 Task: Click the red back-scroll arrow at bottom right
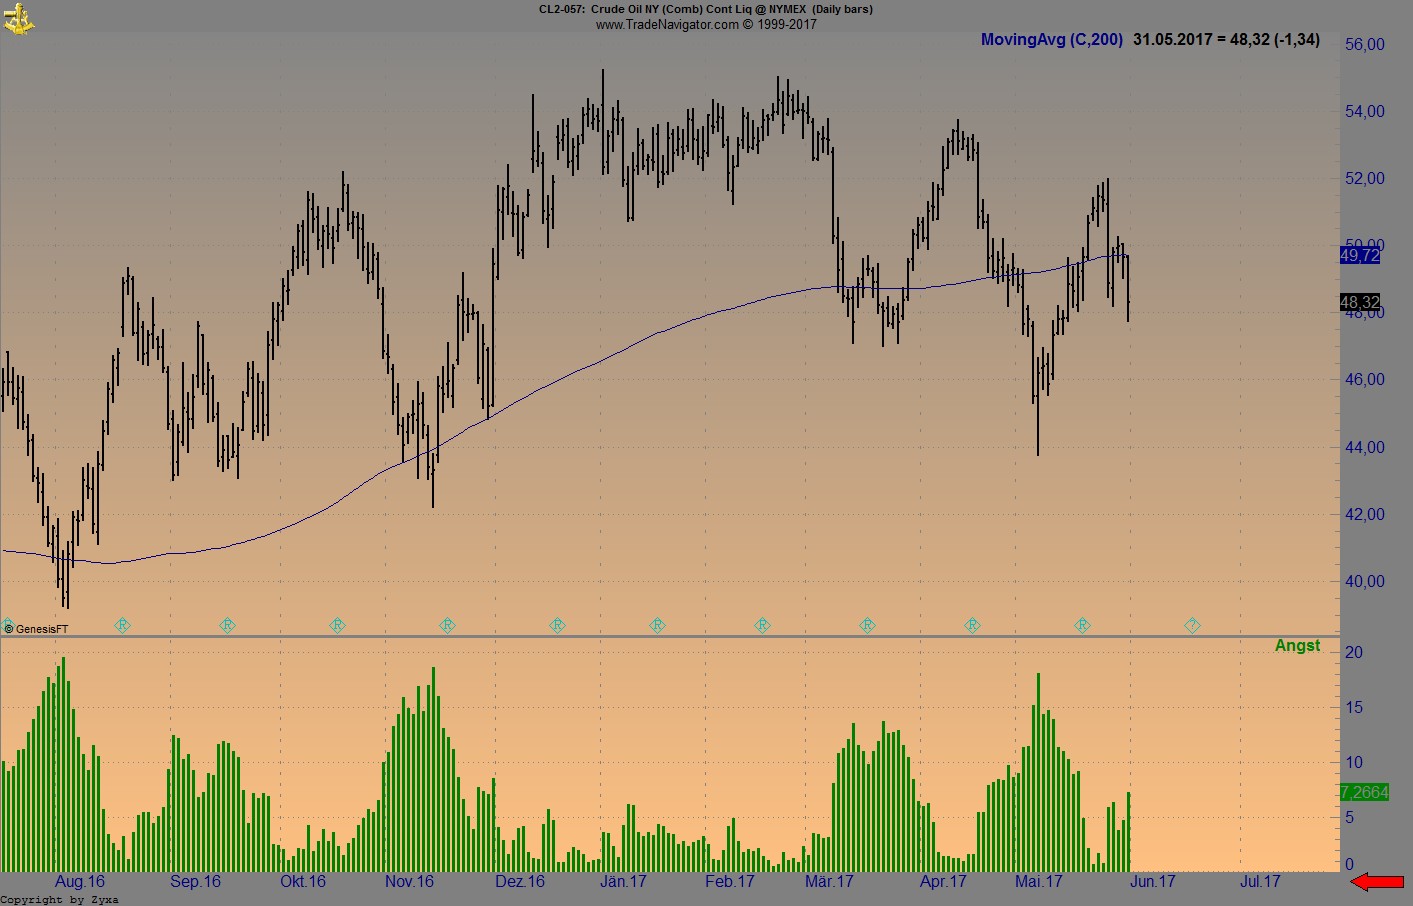click(1375, 882)
